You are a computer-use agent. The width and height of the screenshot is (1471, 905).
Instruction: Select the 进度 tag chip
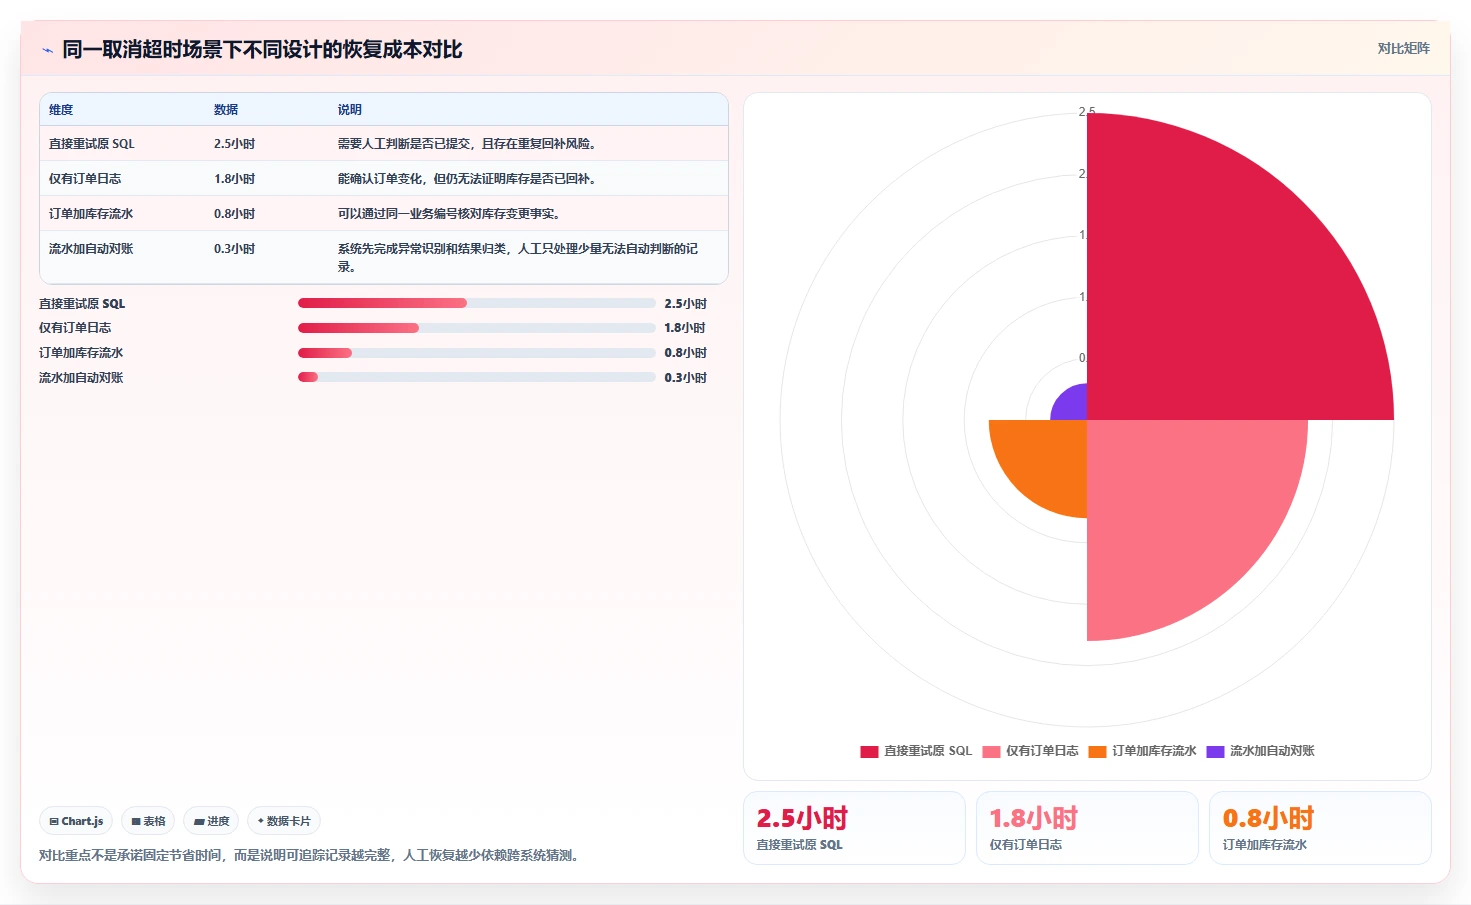coord(211,821)
